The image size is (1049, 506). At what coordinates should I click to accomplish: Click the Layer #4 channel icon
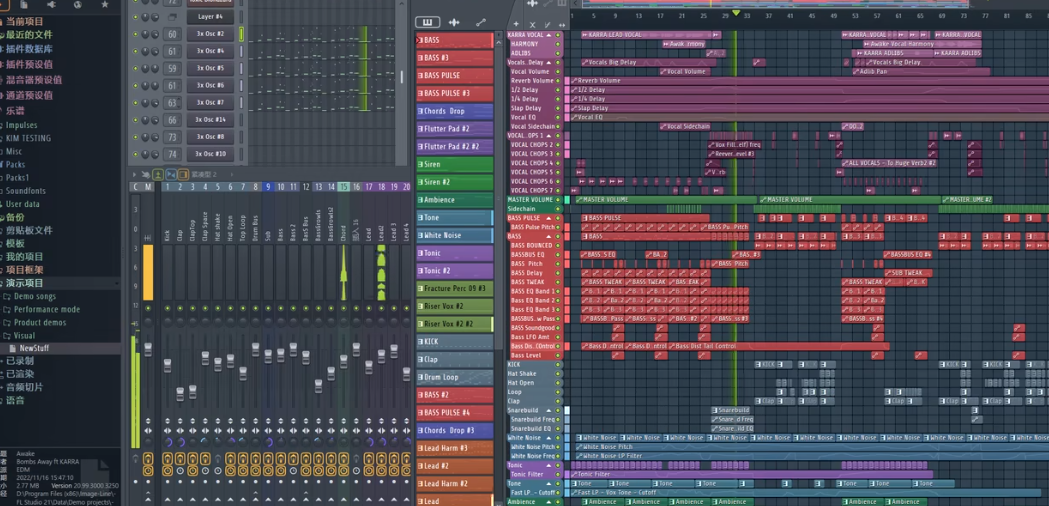[x=172, y=17]
